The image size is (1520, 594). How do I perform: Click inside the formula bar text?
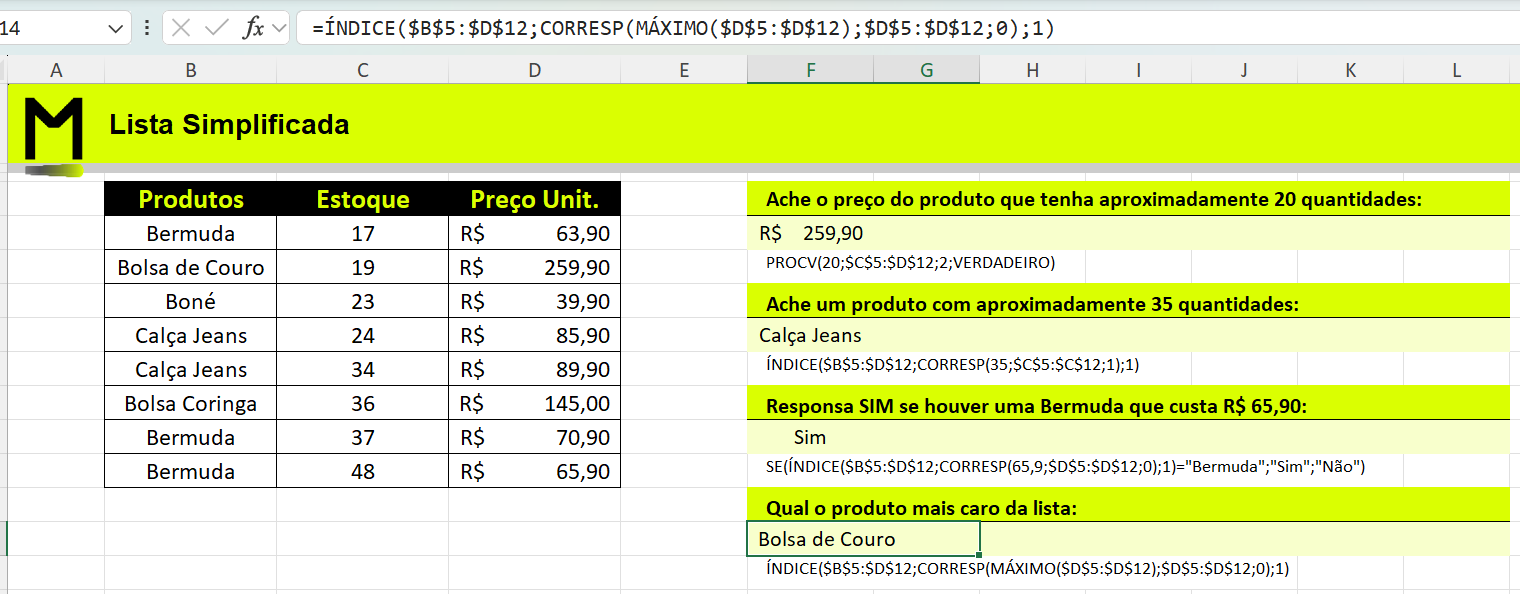(x=683, y=29)
